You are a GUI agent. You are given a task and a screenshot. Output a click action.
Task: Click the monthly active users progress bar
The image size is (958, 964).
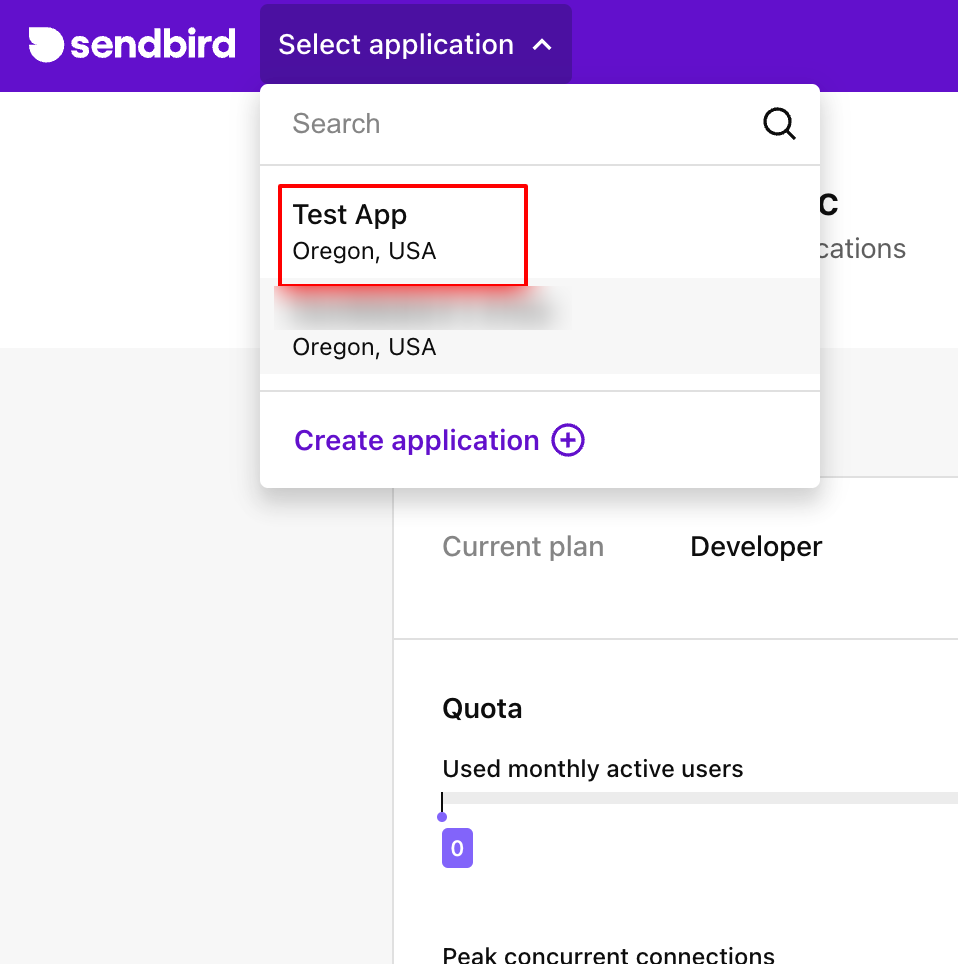(700, 798)
